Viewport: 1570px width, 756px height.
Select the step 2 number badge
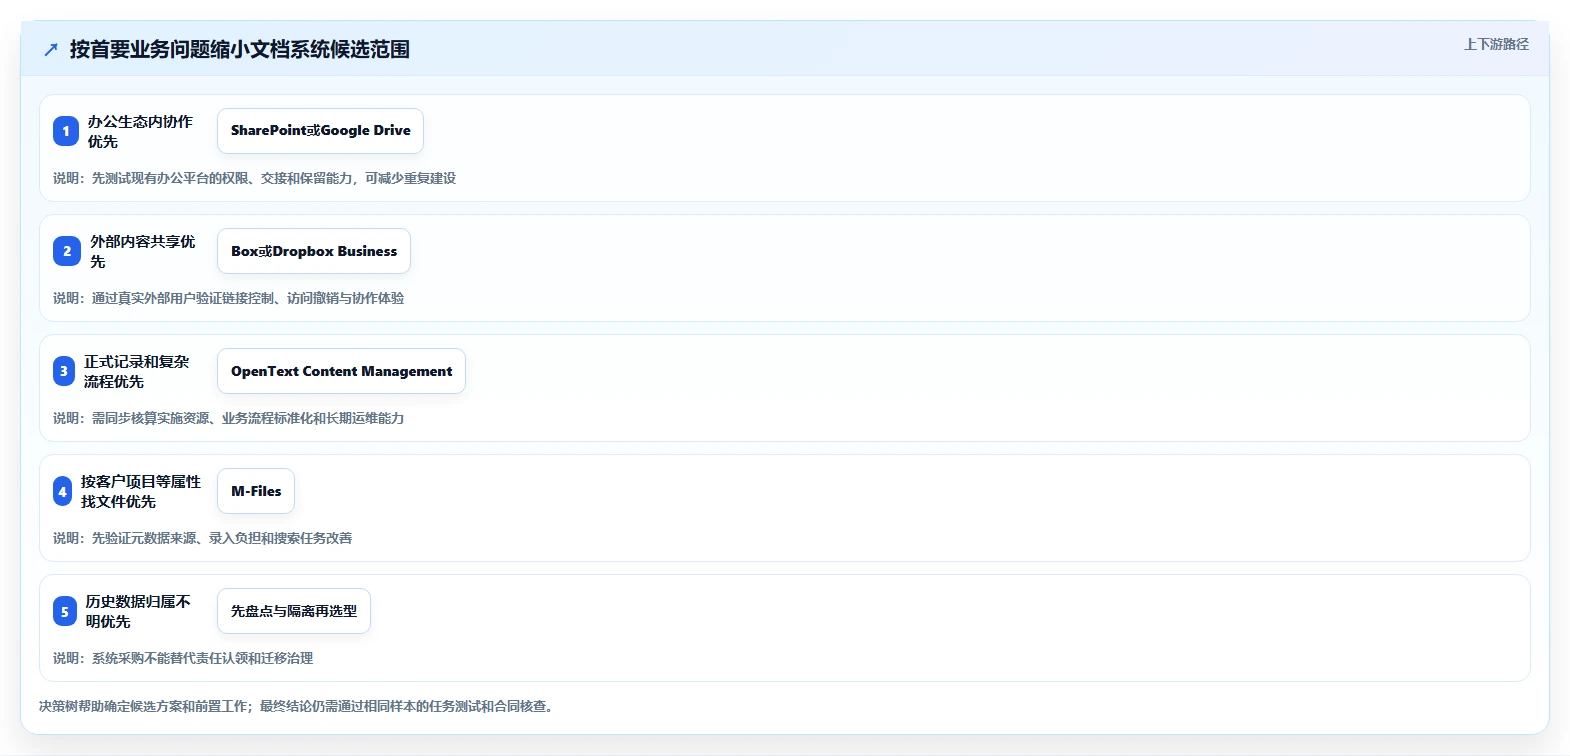point(67,251)
